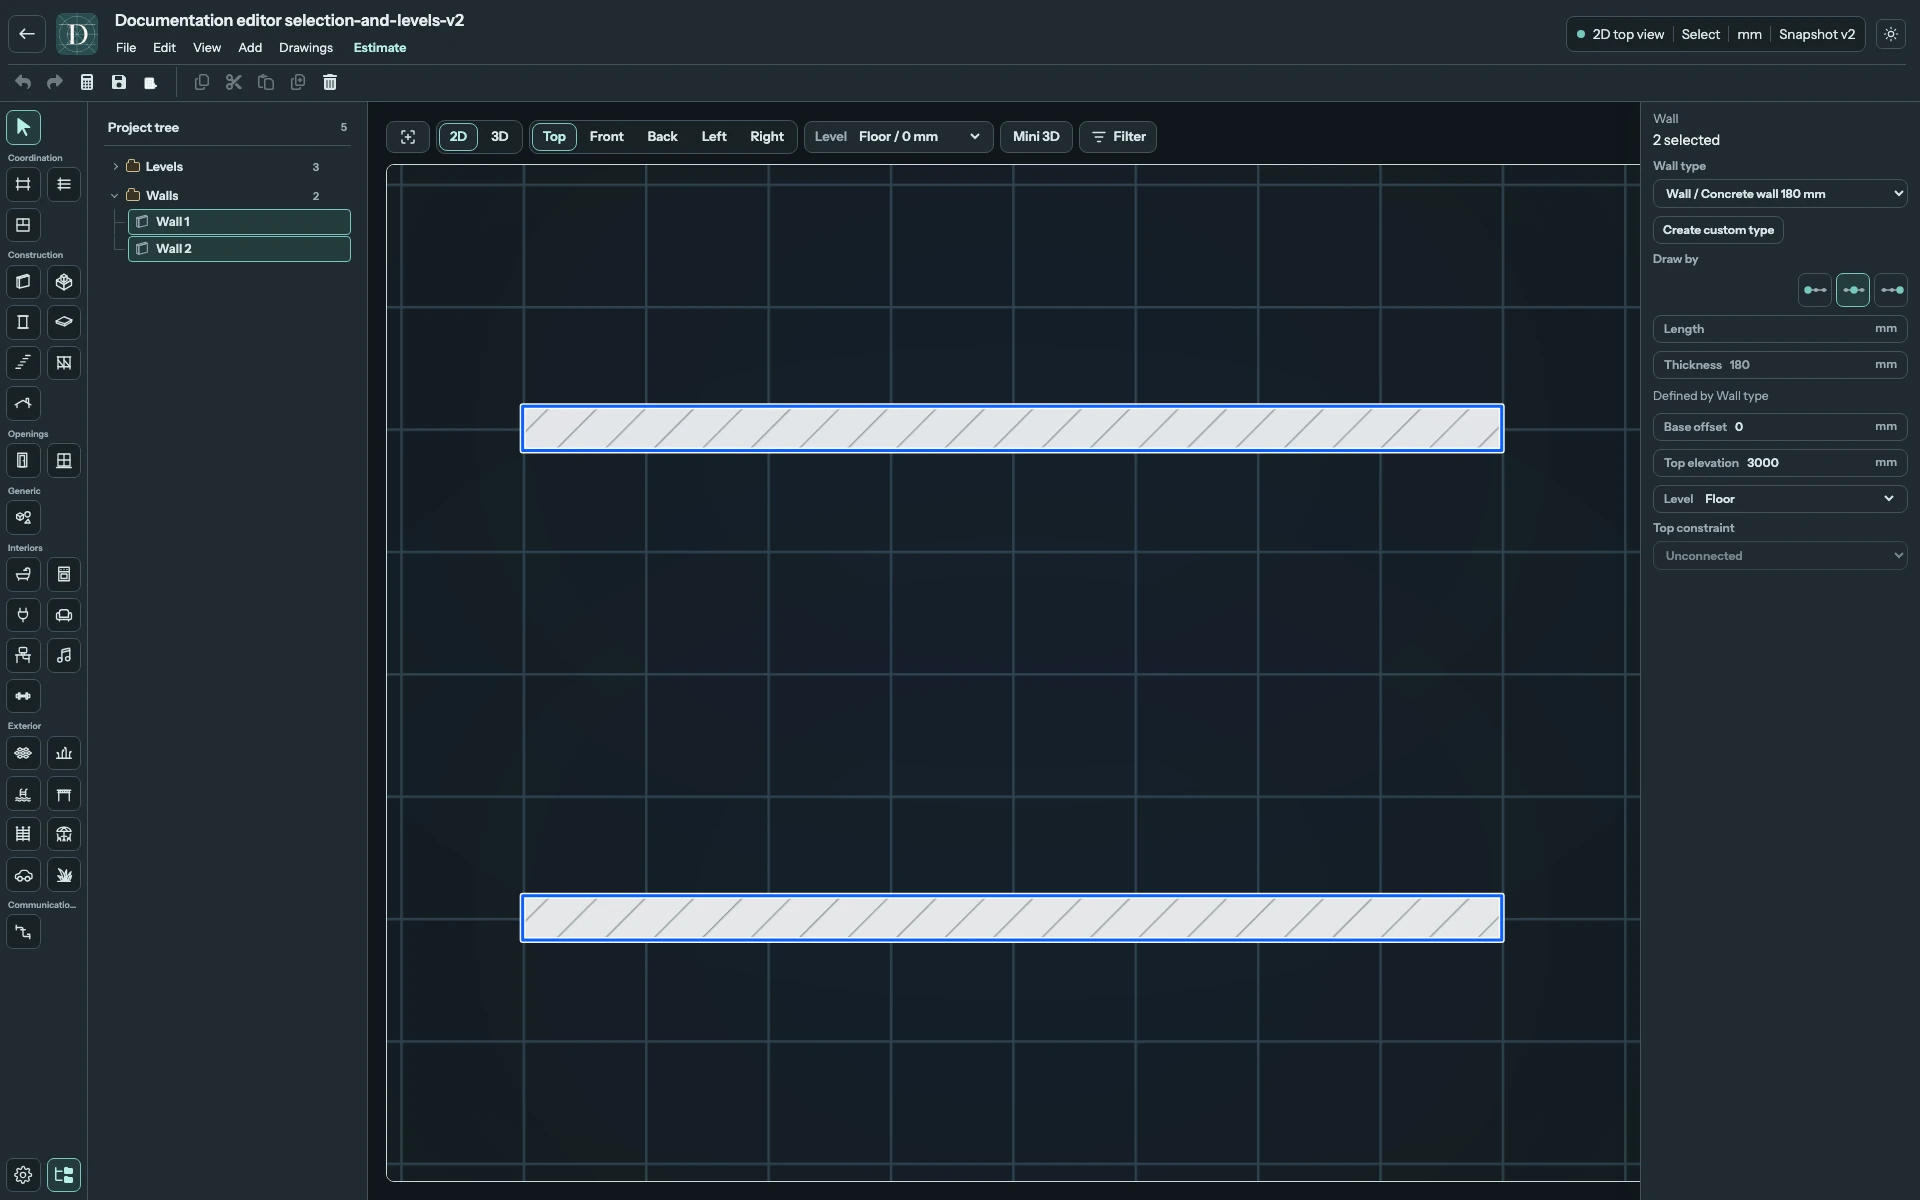Image resolution: width=1920 pixels, height=1200 pixels.
Task: Open the Filter button
Action: pos(1118,137)
